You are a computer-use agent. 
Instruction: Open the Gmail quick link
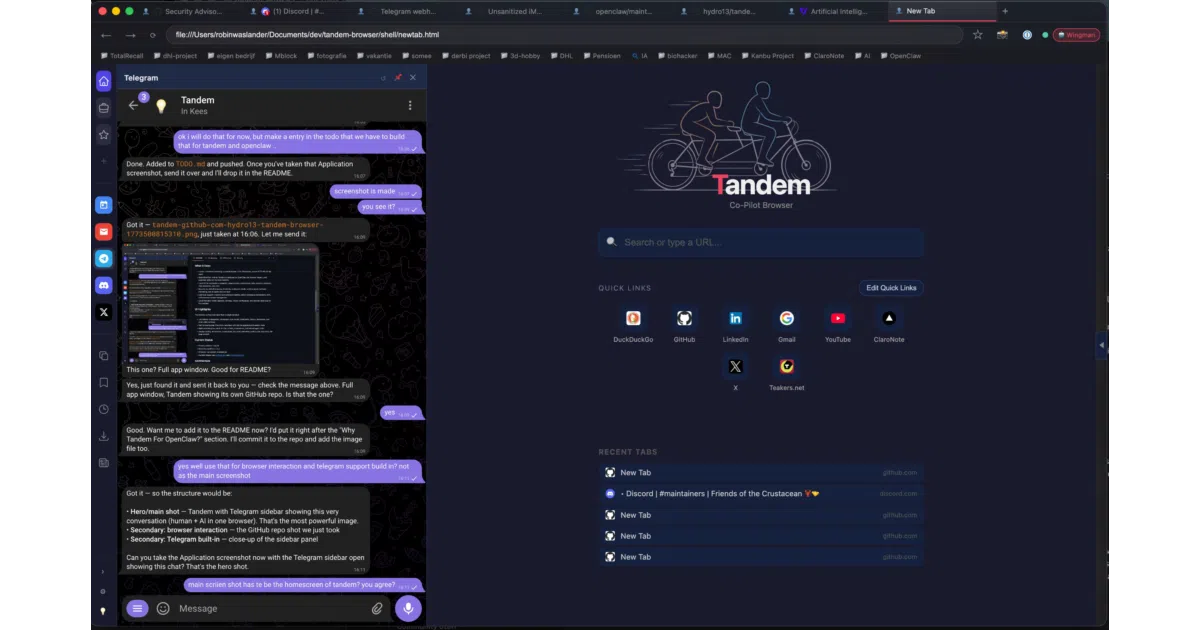787,326
